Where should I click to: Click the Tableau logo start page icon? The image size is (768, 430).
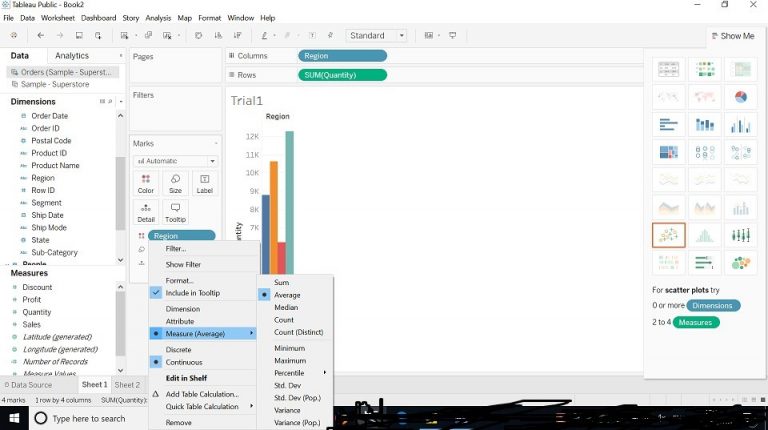tap(14, 35)
